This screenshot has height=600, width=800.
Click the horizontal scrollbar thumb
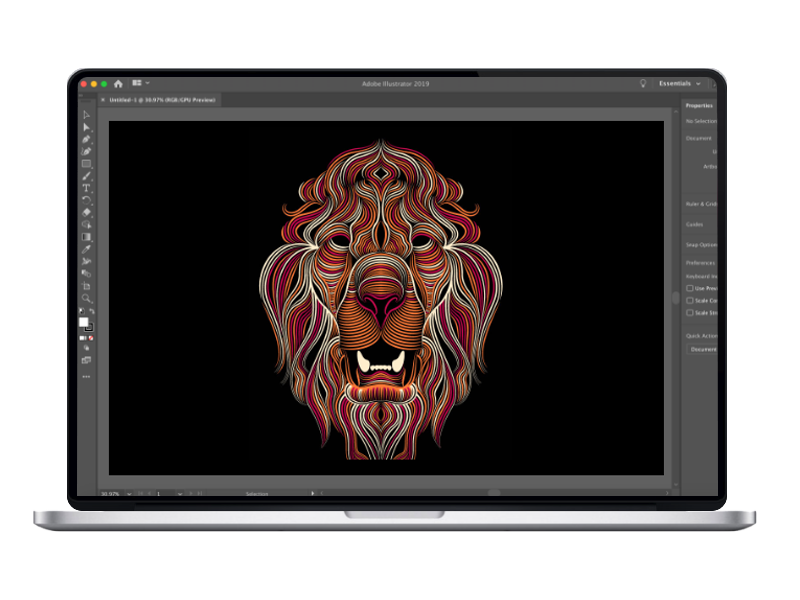coord(494,493)
